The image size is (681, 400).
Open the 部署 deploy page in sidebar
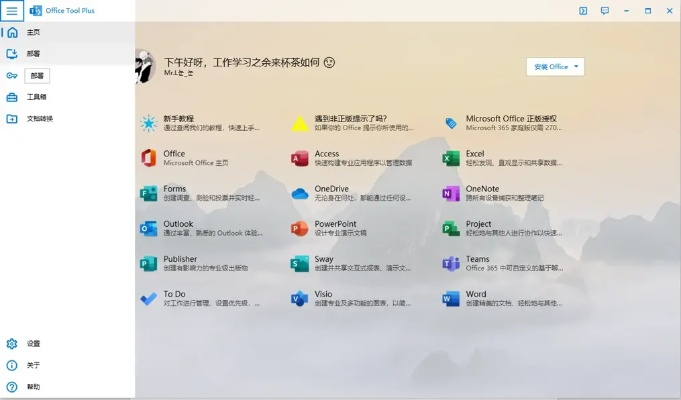click(67, 54)
